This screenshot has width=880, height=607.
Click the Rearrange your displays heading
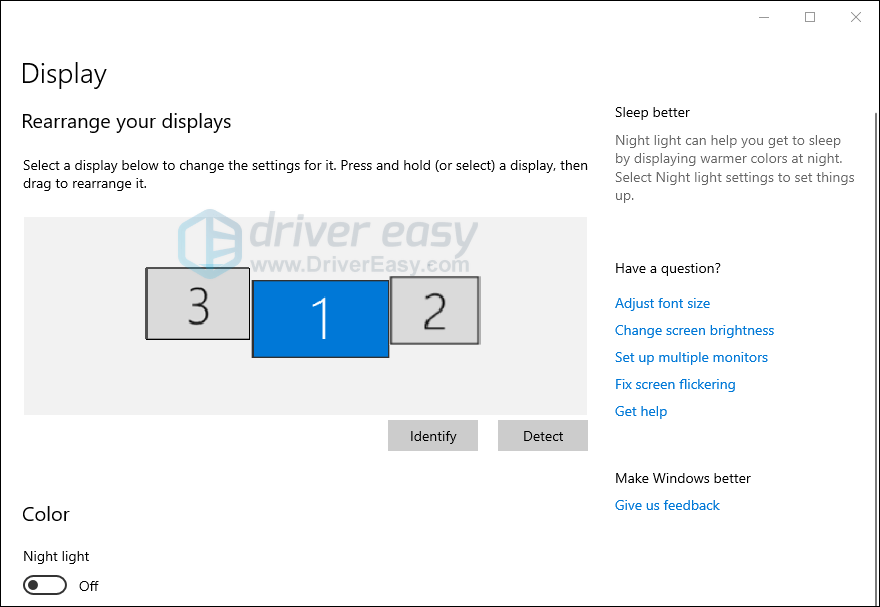click(x=126, y=122)
